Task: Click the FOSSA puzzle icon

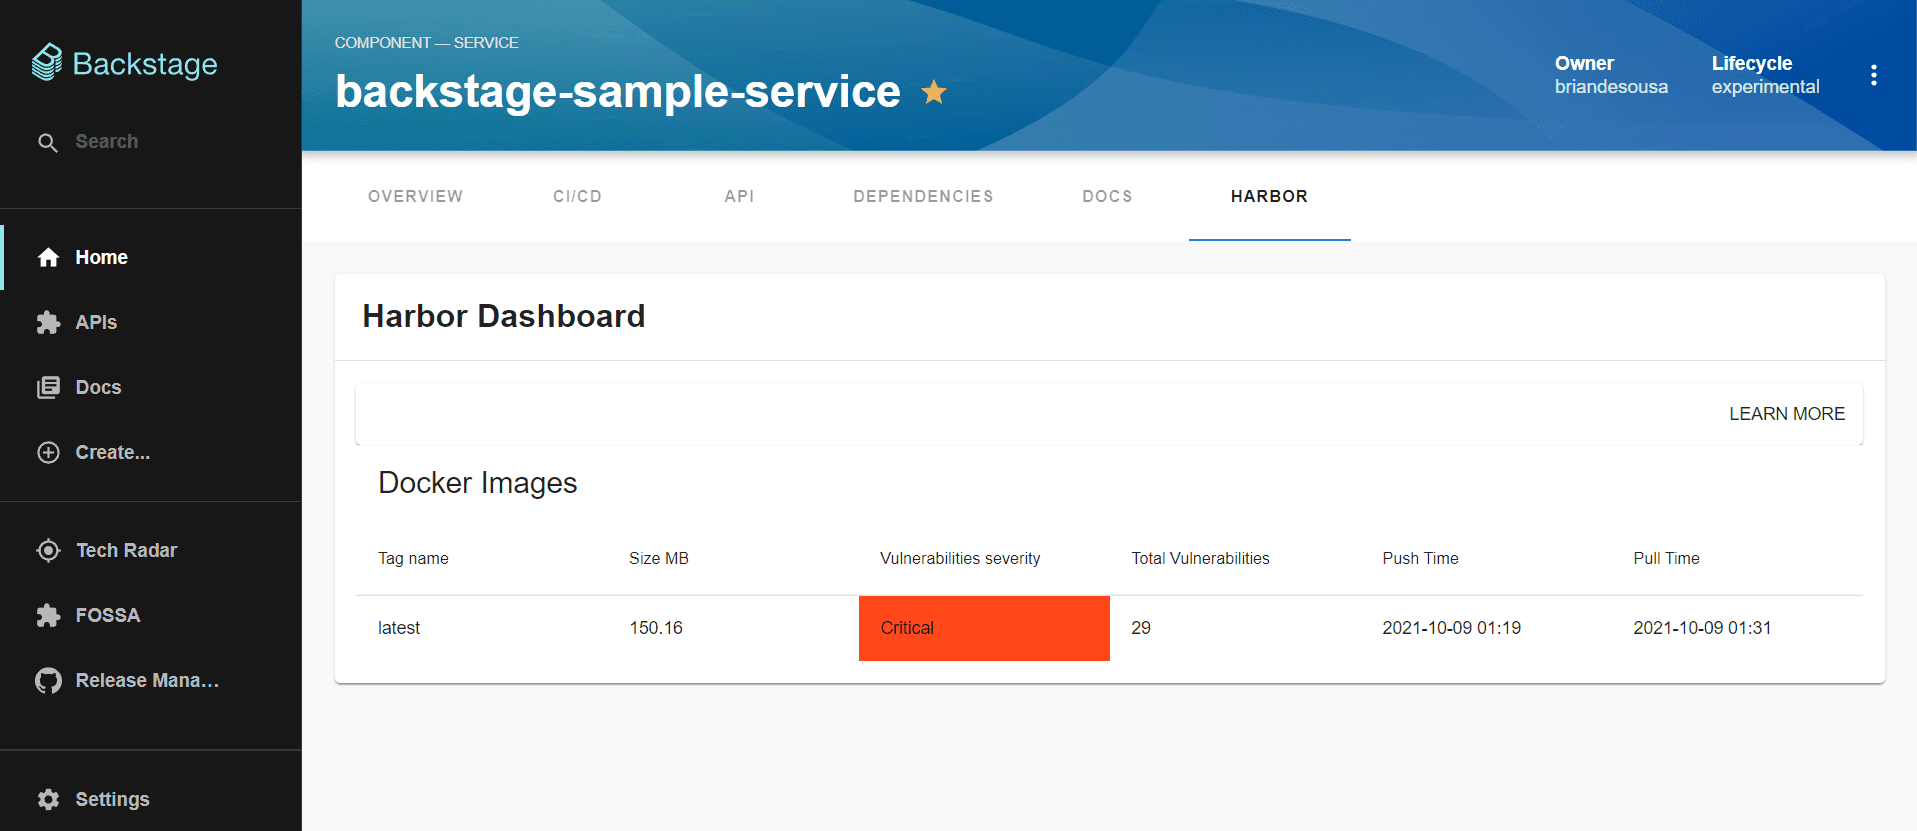Action: pos(48,615)
